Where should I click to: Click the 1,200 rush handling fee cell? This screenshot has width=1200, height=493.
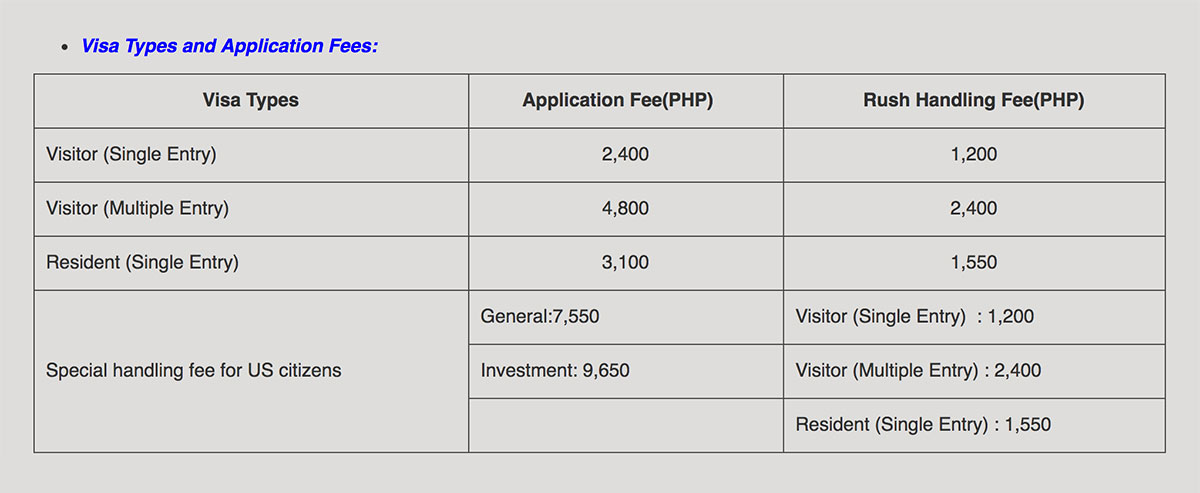974,155
